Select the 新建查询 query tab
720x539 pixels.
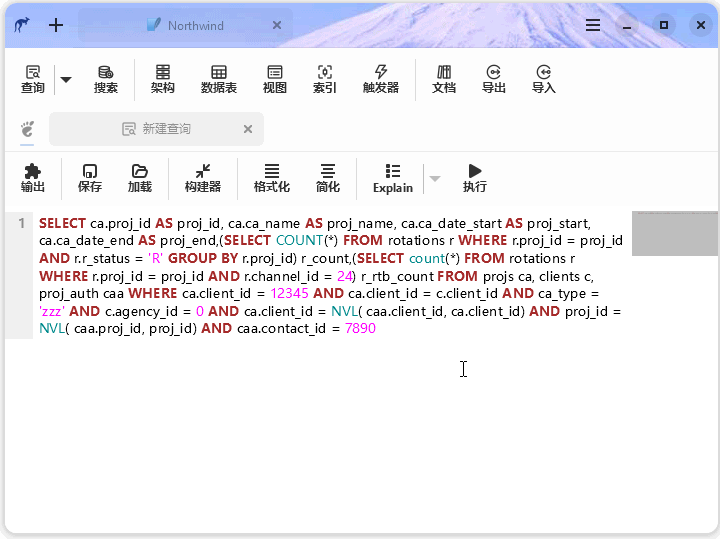coord(156,129)
